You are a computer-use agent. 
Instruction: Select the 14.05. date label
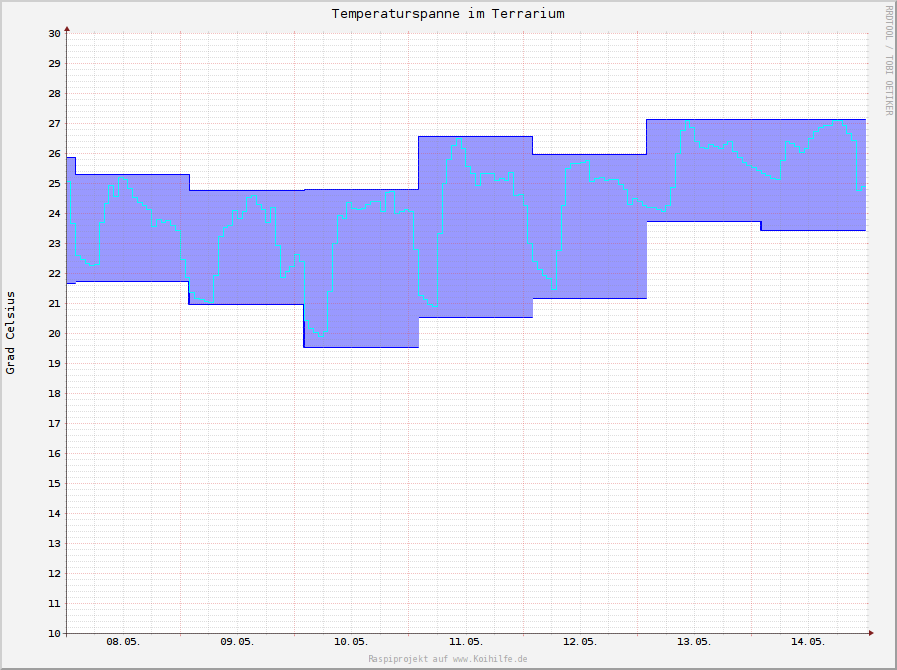tap(808, 641)
